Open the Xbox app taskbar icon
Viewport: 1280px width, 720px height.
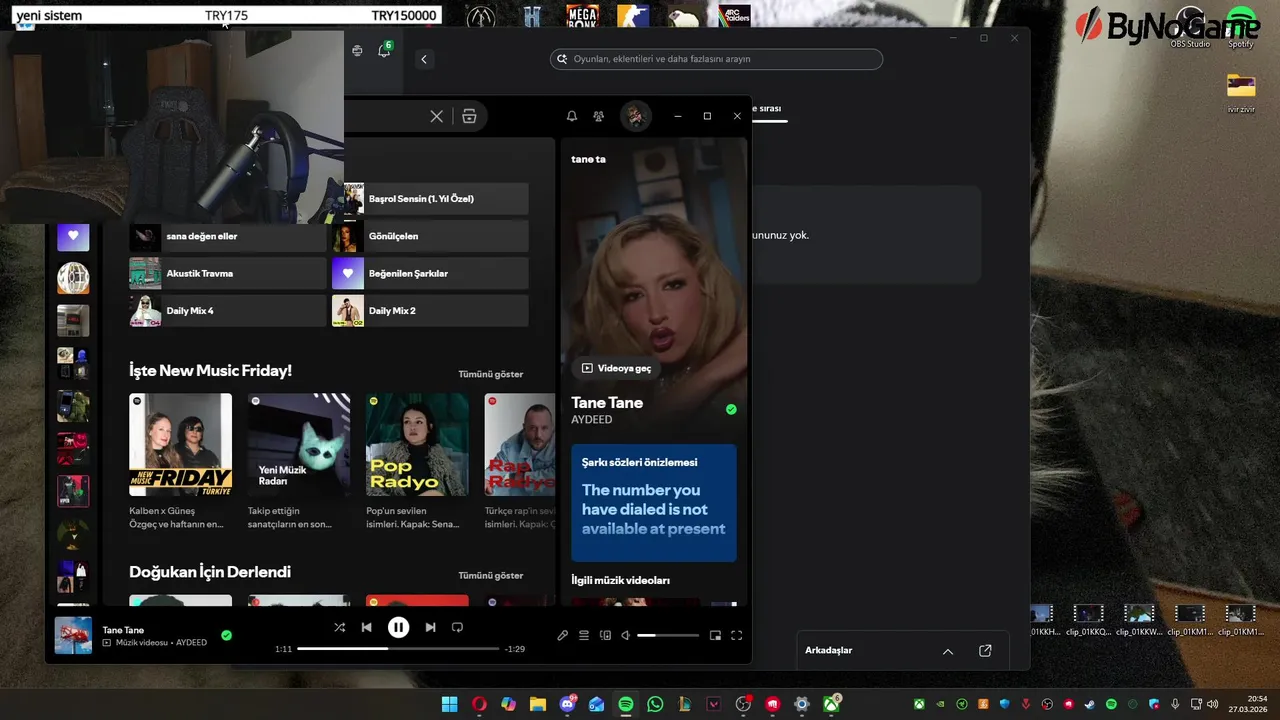[831, 704]
